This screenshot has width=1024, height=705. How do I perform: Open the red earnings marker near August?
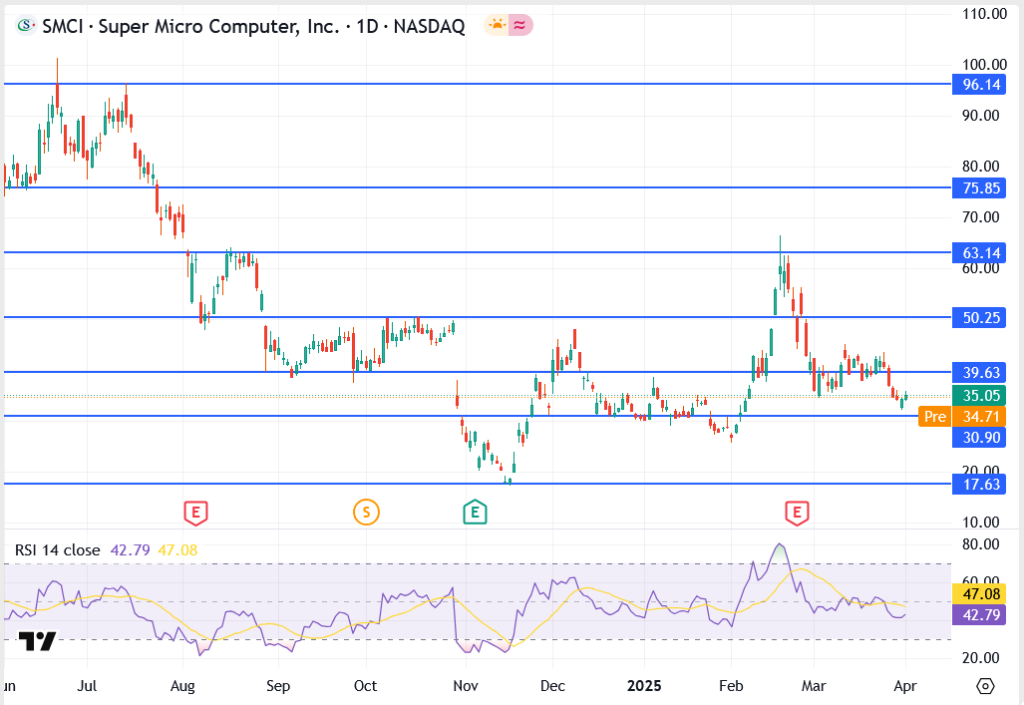(x=197, y=514)
